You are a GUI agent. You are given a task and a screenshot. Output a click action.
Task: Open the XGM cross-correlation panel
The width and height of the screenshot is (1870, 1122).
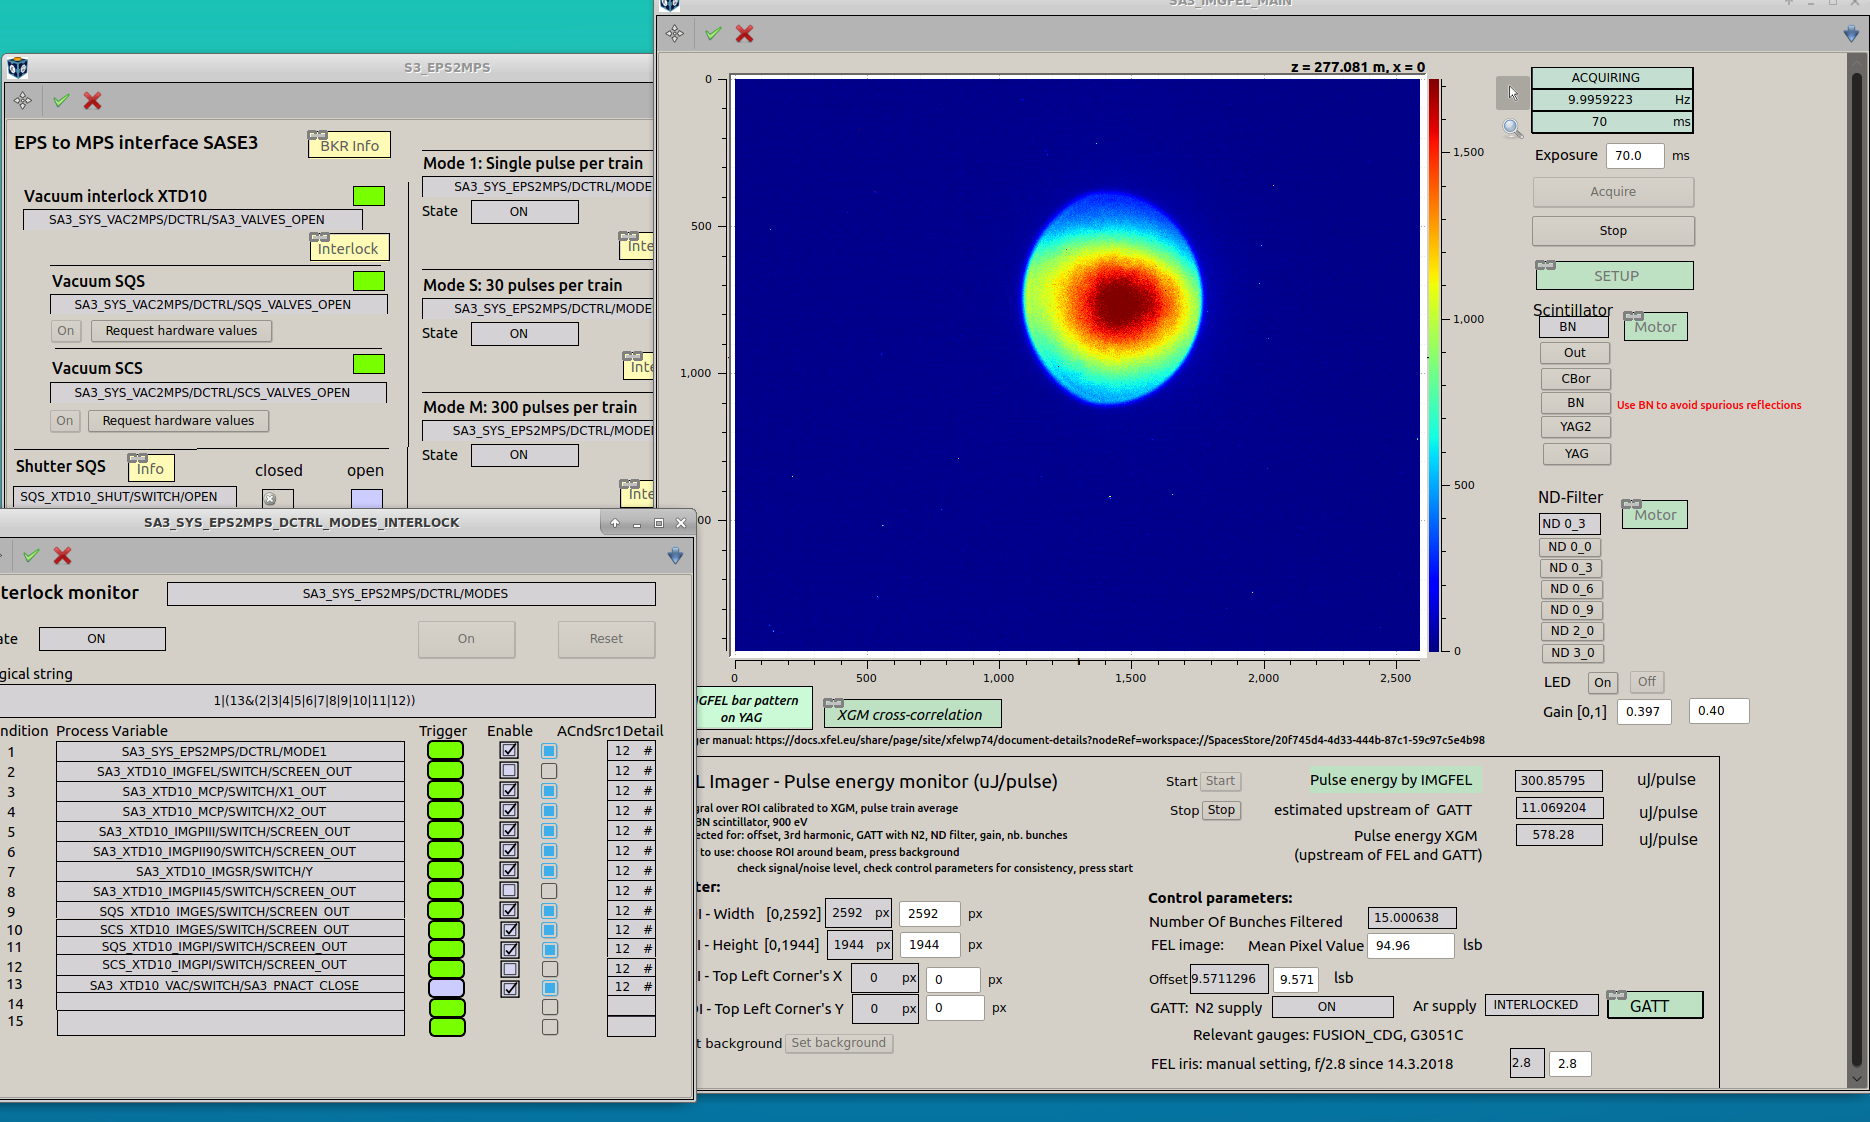click(x=912, y=714)
